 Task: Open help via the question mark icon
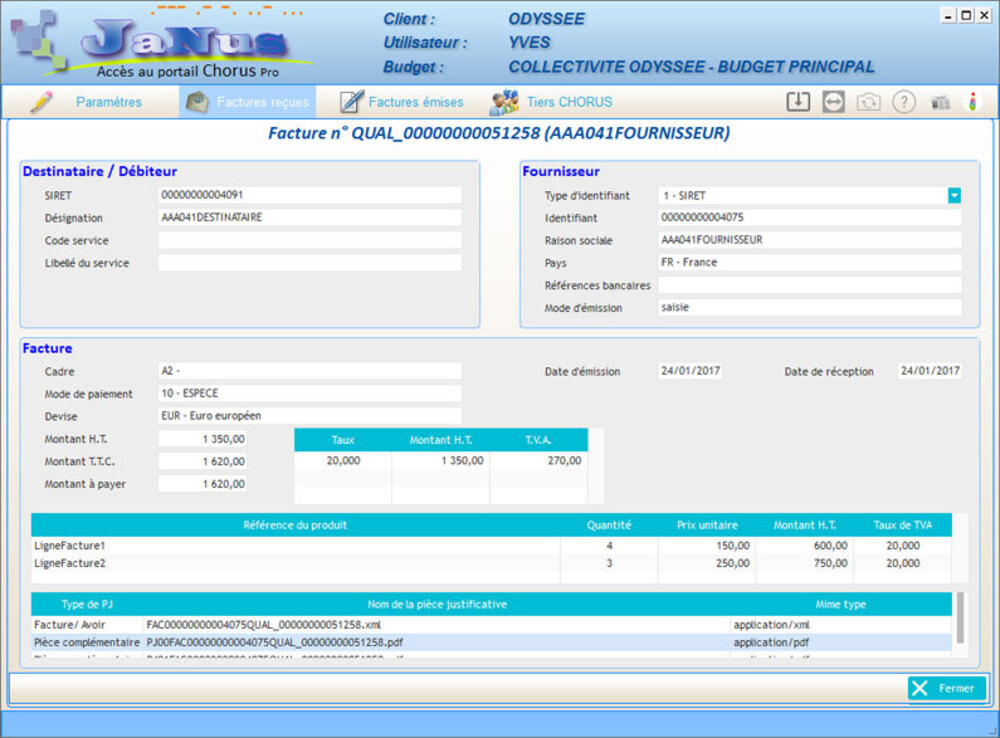click(904, 102)
